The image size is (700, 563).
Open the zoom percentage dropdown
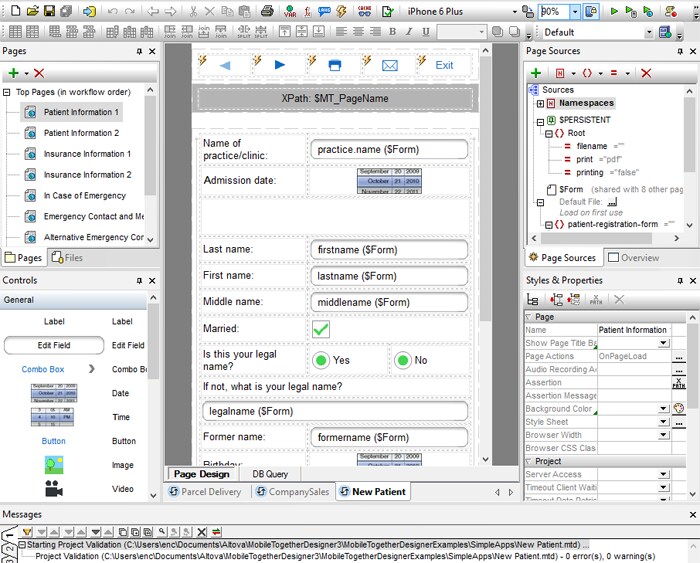click(x=574, y=11)
